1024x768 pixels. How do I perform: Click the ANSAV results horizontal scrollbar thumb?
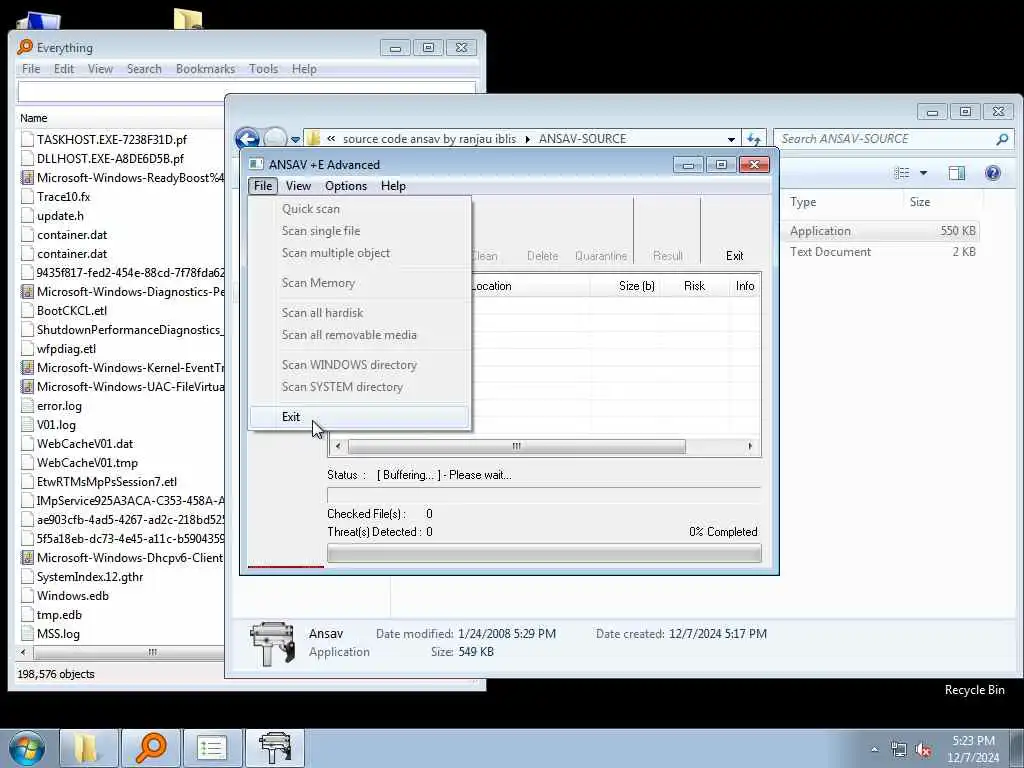(517, 446)
